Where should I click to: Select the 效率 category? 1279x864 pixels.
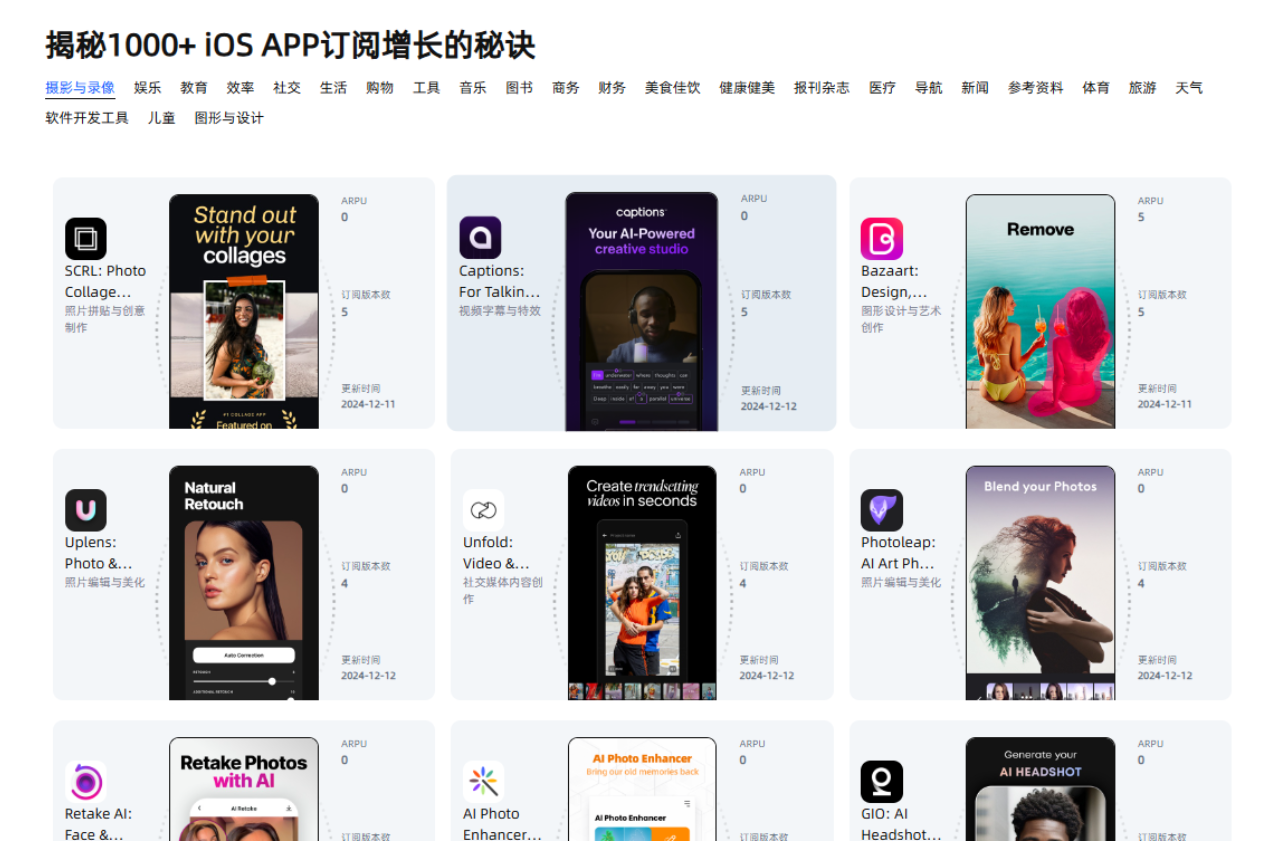pos(240,88)
